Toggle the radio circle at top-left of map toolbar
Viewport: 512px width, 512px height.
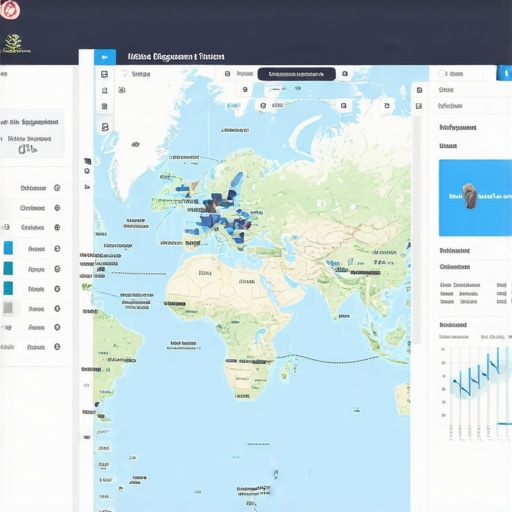pyautogui.click(x=124, y=74)
